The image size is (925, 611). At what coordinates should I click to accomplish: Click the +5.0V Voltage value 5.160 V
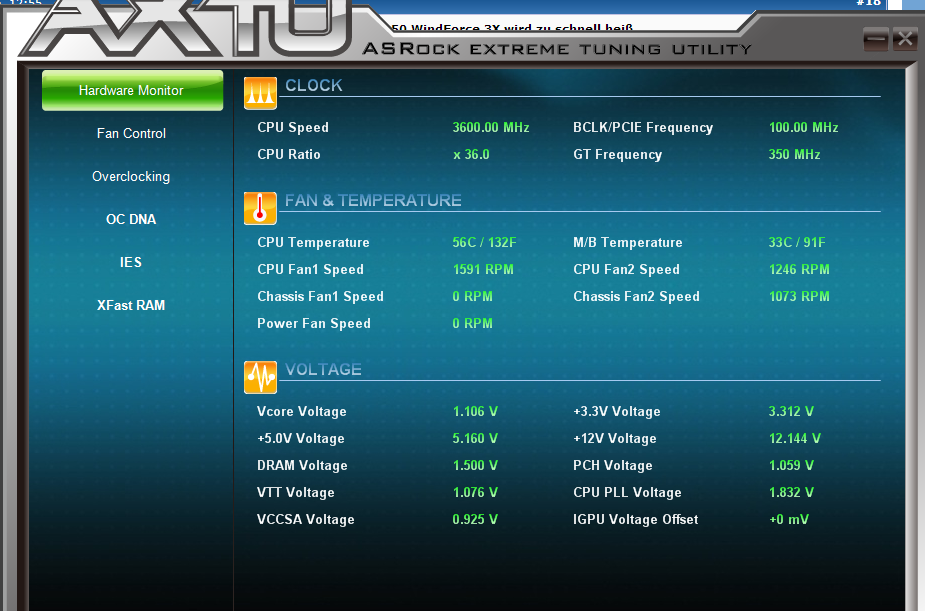[x=475, y=439]
